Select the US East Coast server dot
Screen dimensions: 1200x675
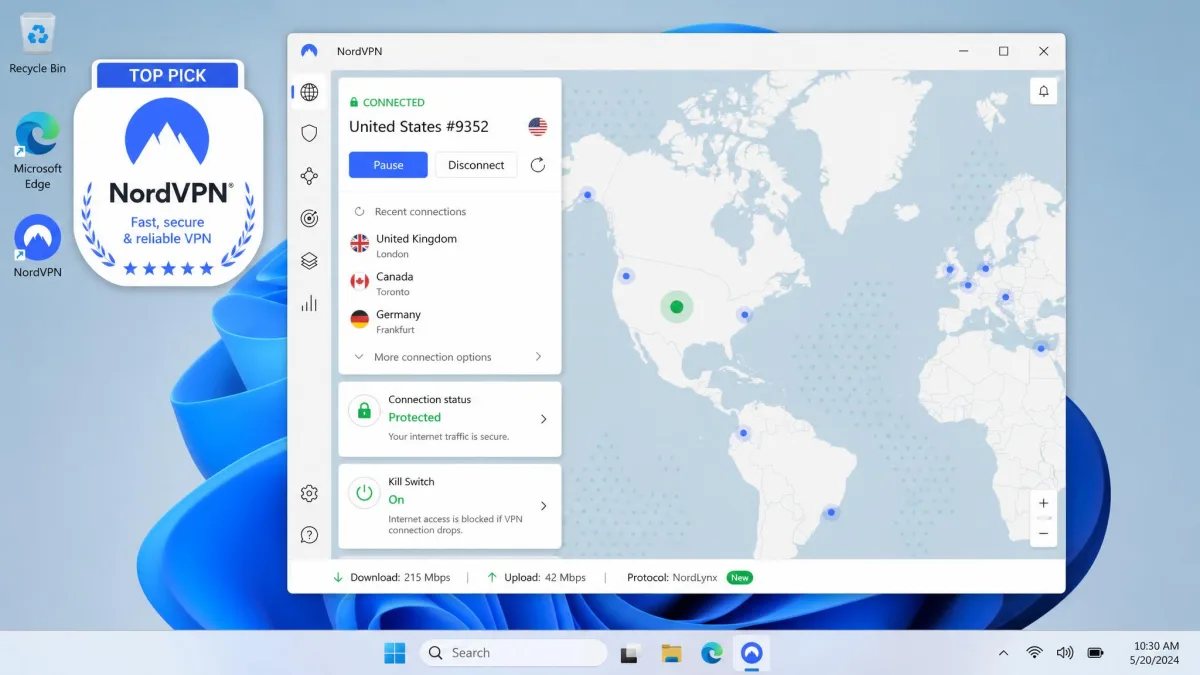tap(744, 315)
